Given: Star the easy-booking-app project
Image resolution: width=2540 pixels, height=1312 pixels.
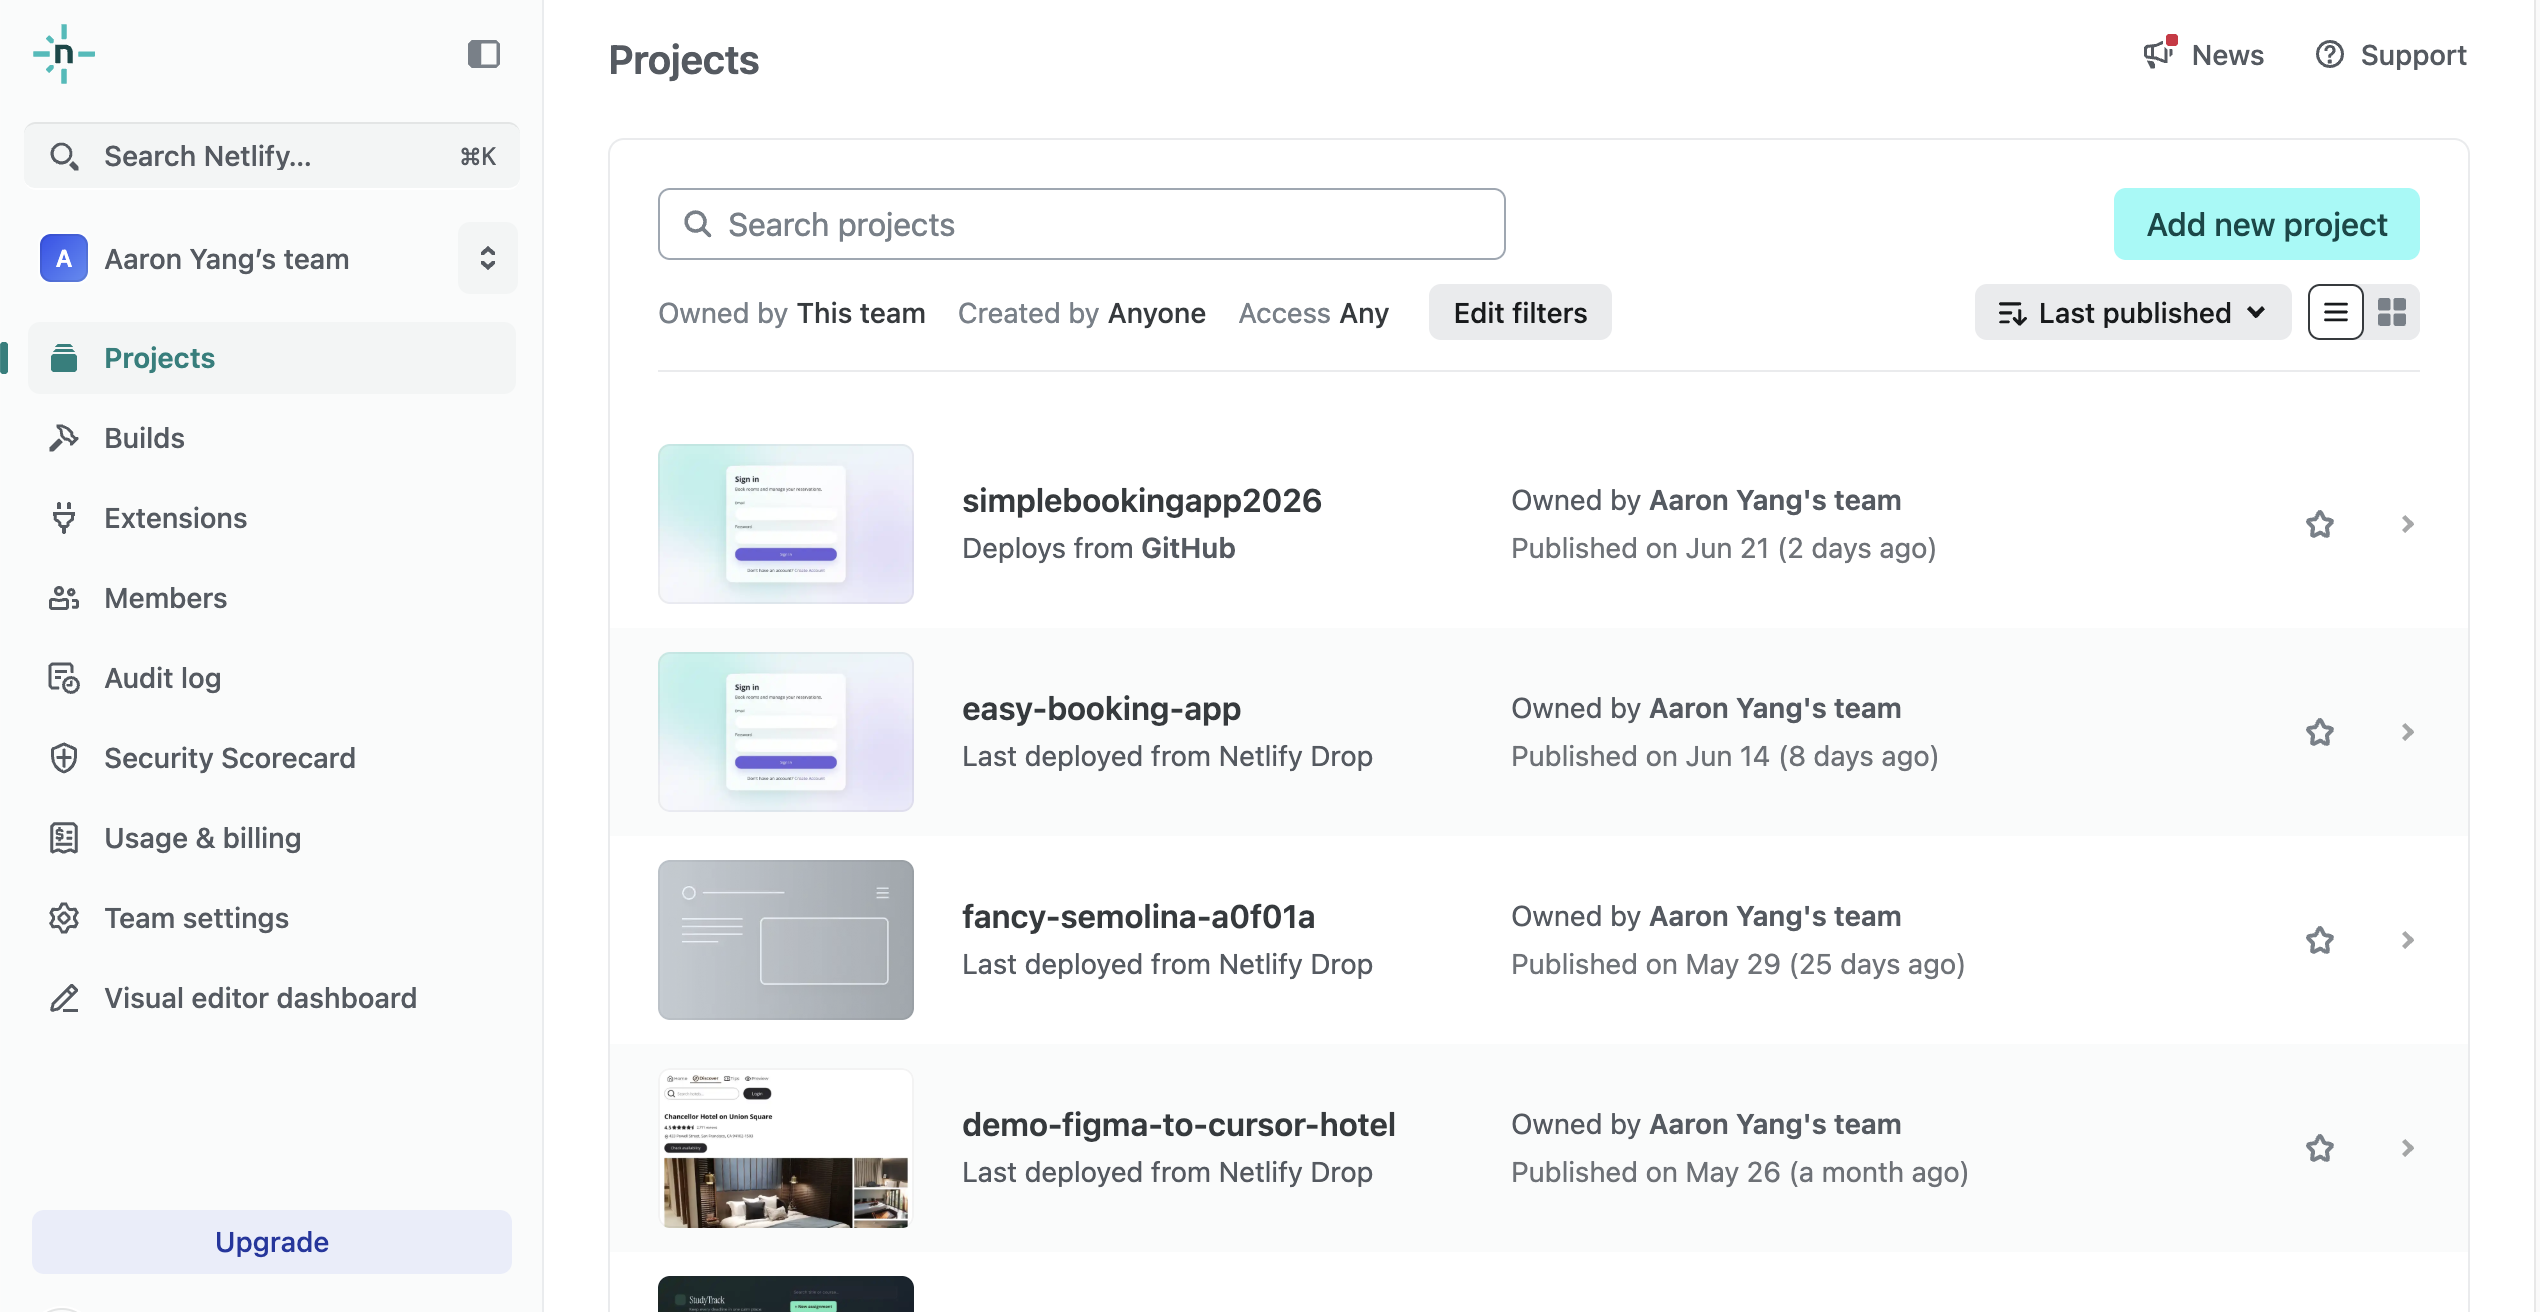Looking at the screenshot, I should point(2320,732).
